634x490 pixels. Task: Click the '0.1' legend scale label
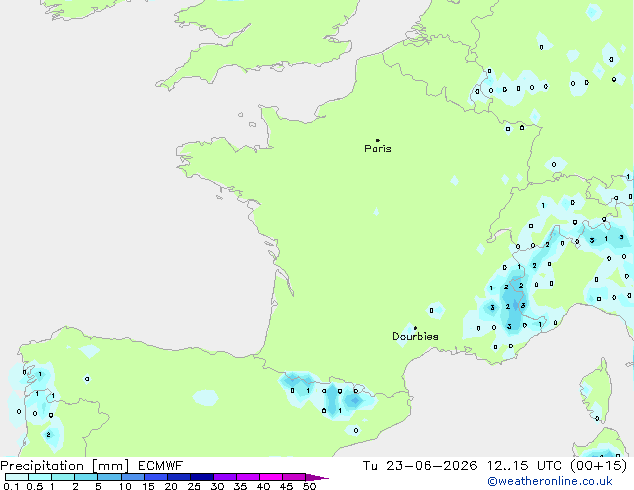click(11, 486)
